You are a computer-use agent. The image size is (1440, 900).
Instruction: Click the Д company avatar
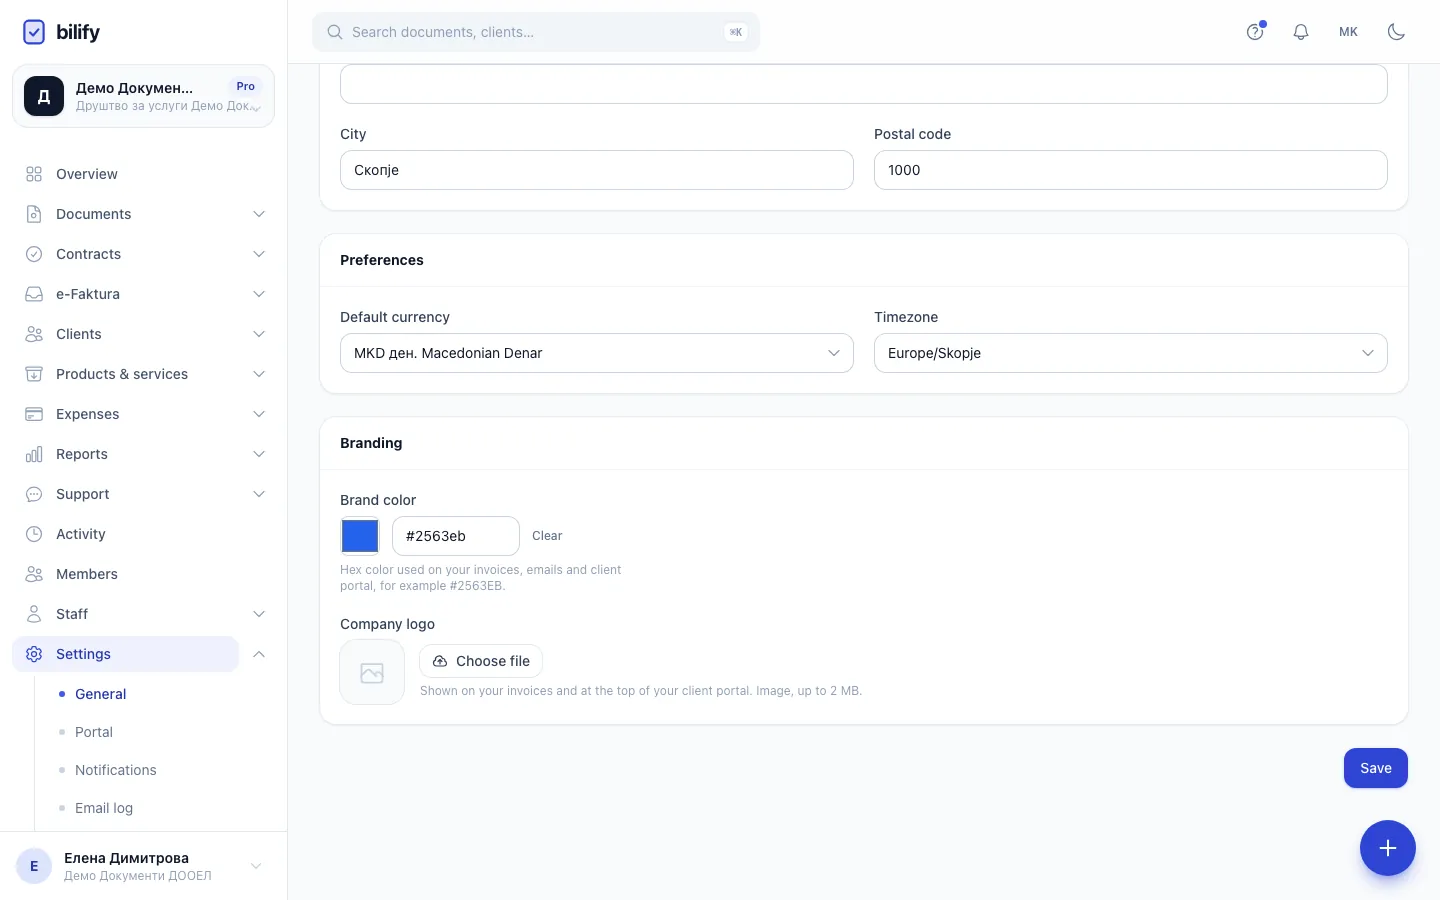tap(44, 96)
